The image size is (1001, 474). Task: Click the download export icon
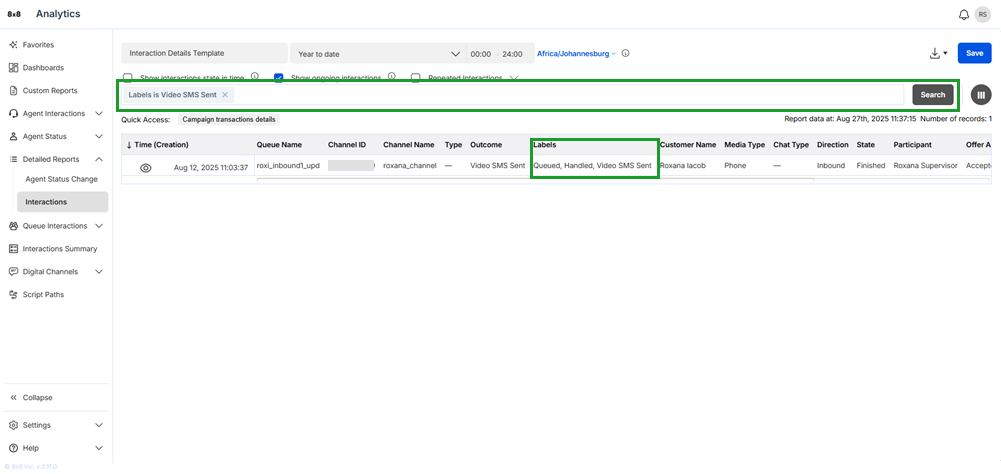(x=935, y=54)
